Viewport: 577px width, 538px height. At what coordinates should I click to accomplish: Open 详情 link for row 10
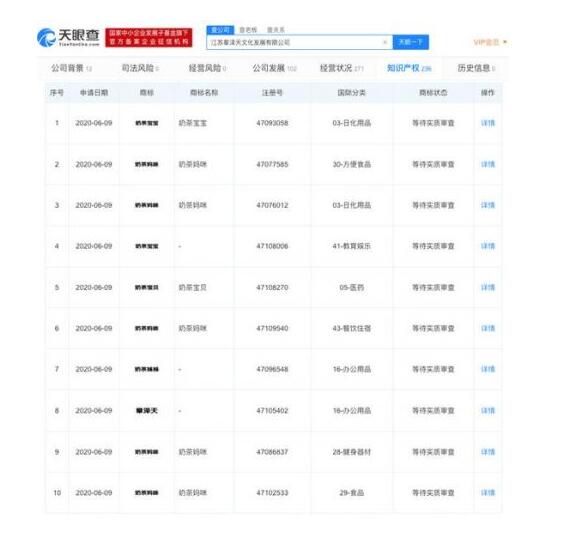coord(488,492)
